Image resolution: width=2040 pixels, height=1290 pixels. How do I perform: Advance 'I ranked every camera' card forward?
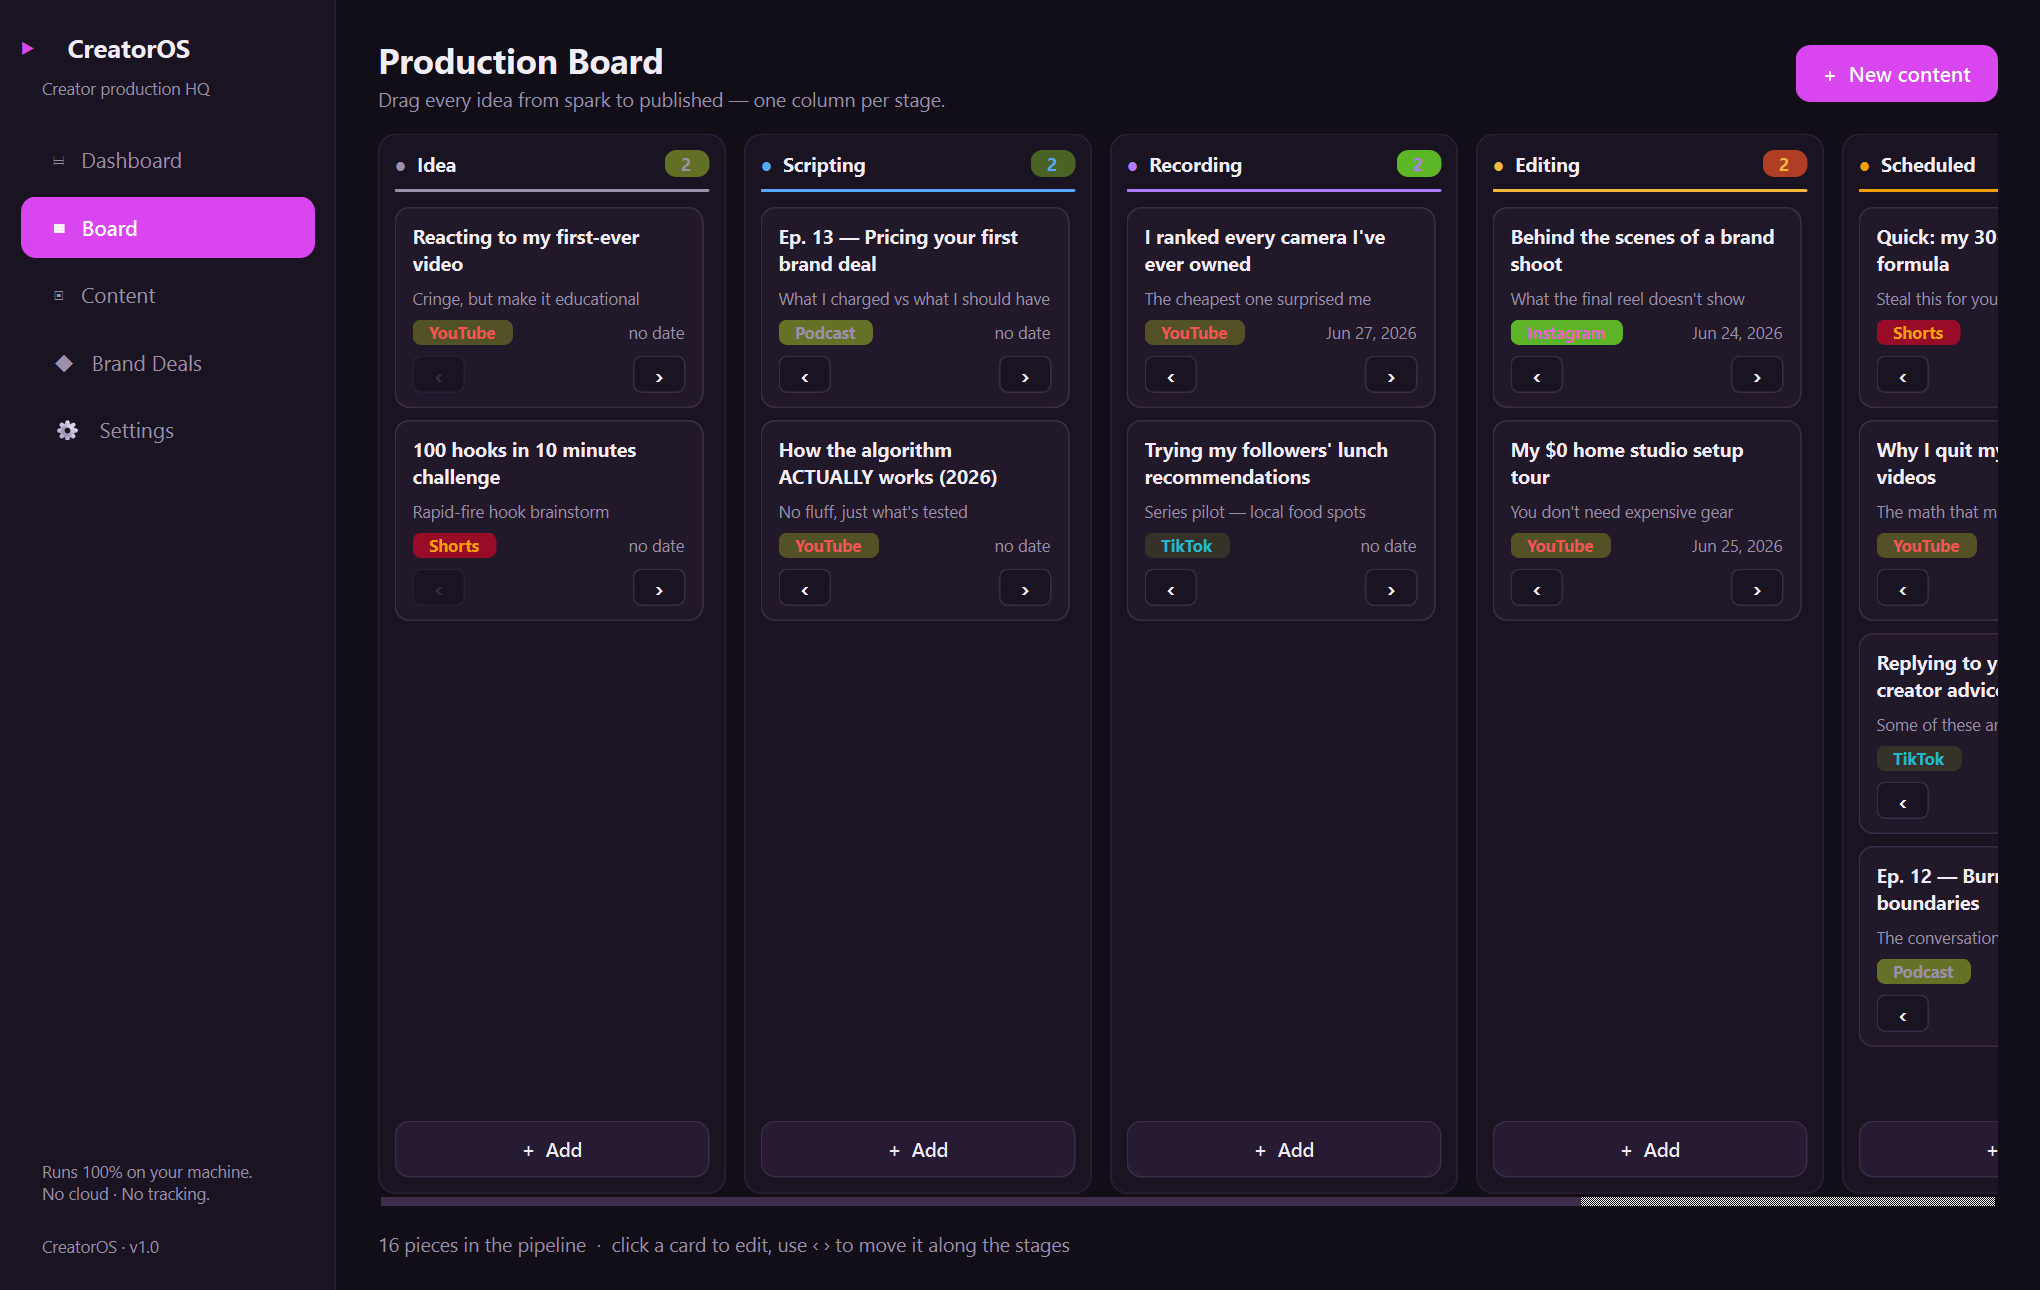pyautogui.click(x=1391, y=376)
